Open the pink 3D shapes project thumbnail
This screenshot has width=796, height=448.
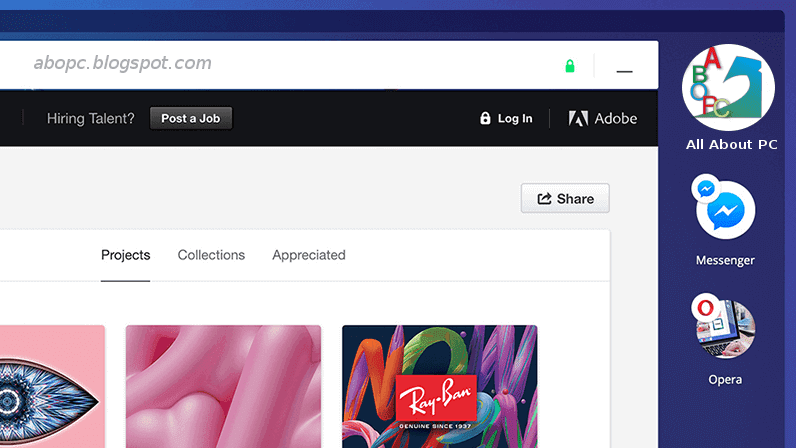(x=223, y=387)
